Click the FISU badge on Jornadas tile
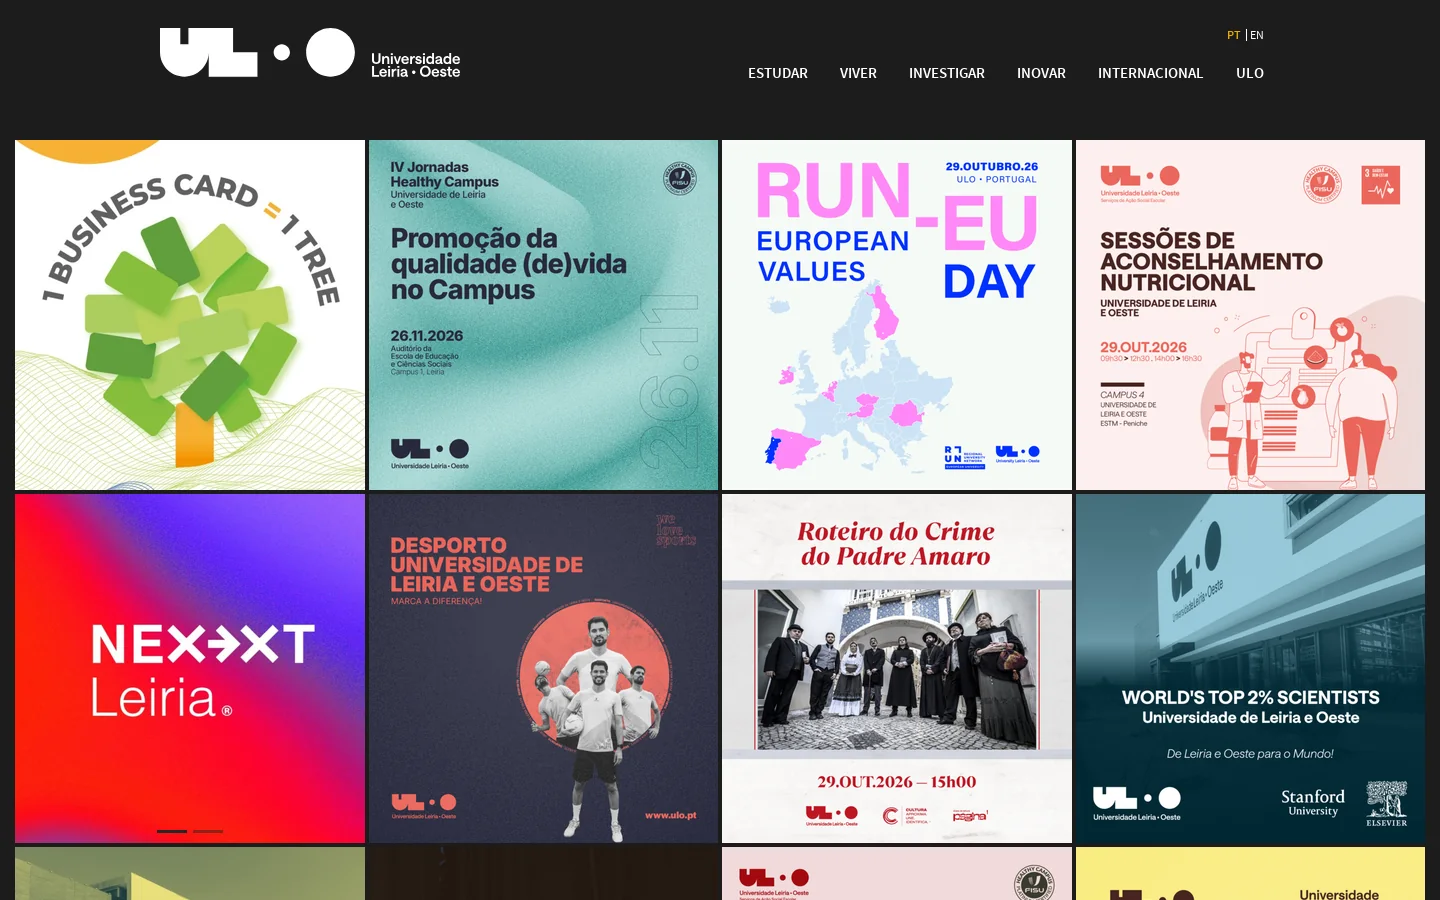This screenshot has height=900, width=1440. 680,179
